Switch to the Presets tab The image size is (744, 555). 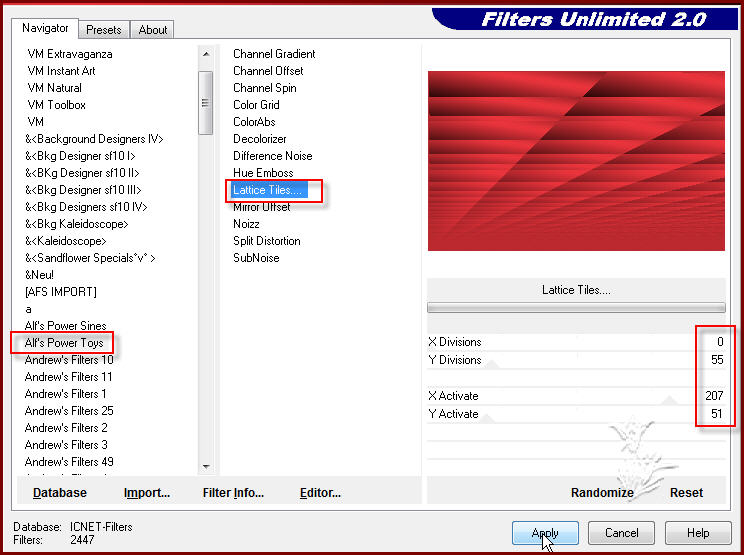point(104,30)
